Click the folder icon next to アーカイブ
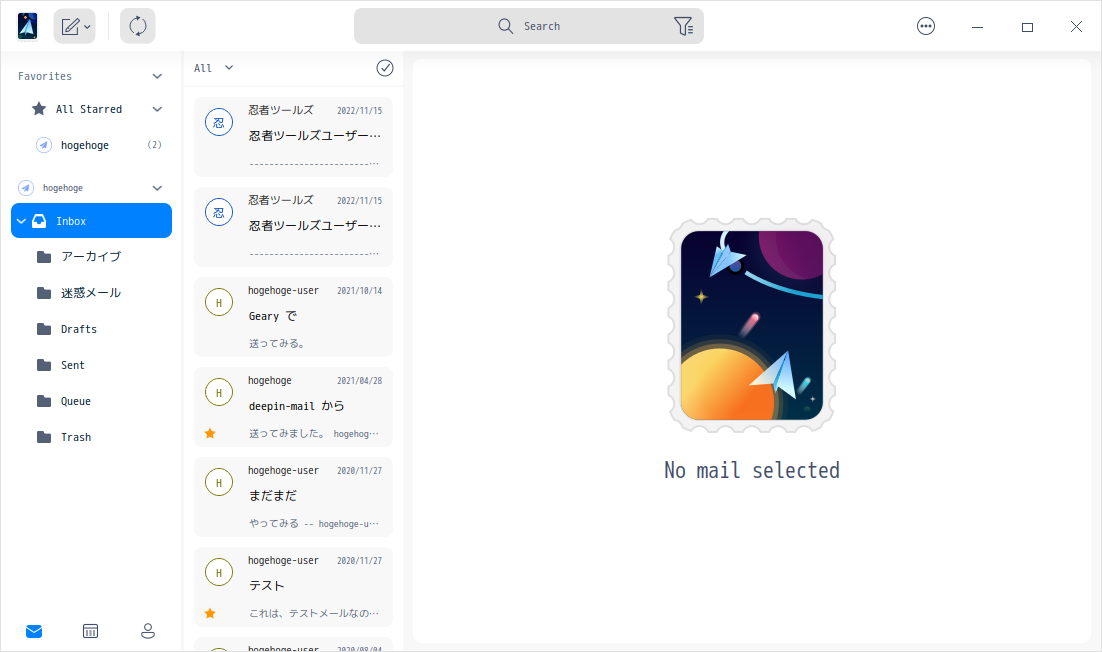This screenshot has width=1102, height=652. click(x=44, y=256)
